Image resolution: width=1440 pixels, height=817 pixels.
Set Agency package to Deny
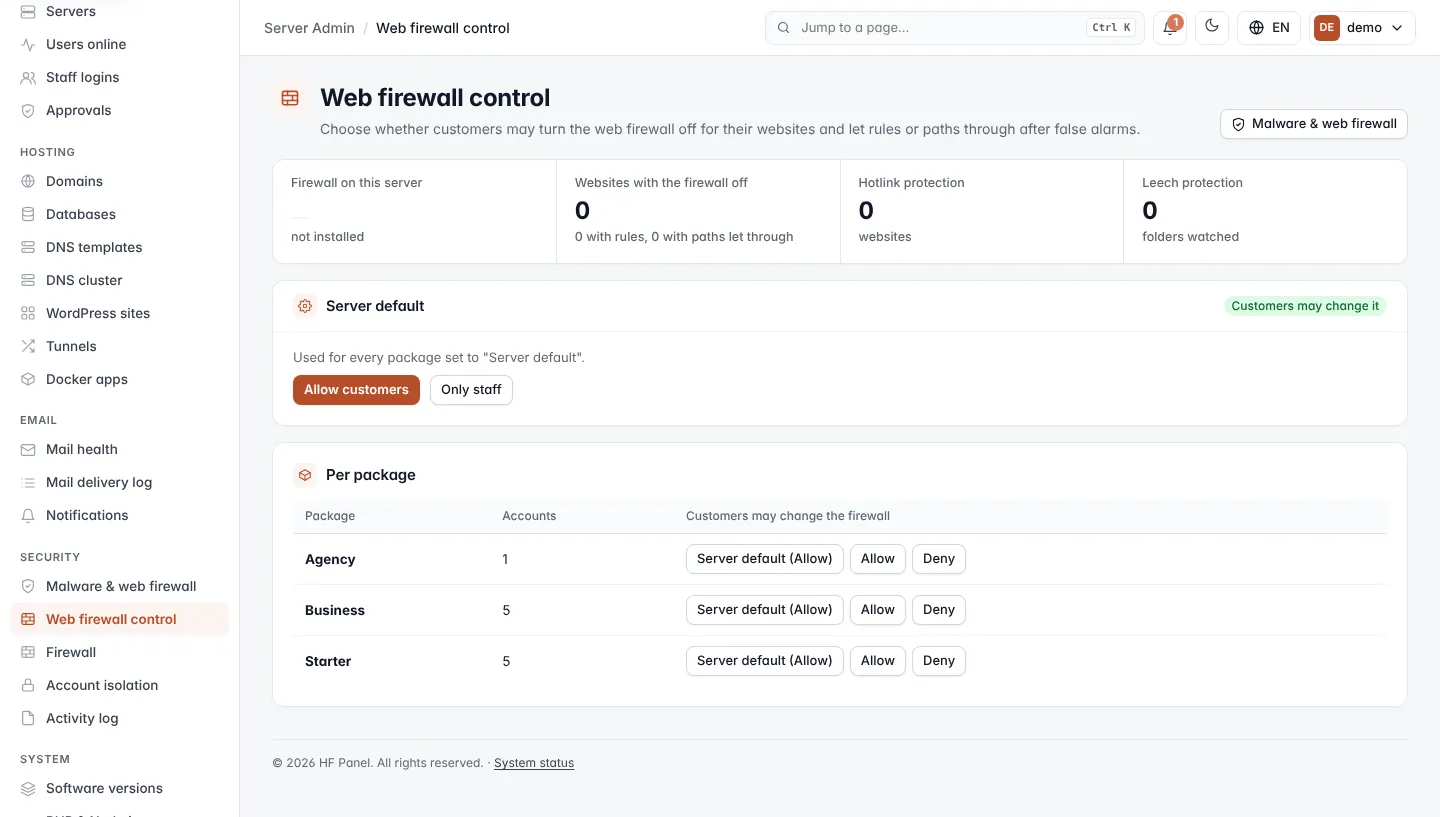pos(939,559)
